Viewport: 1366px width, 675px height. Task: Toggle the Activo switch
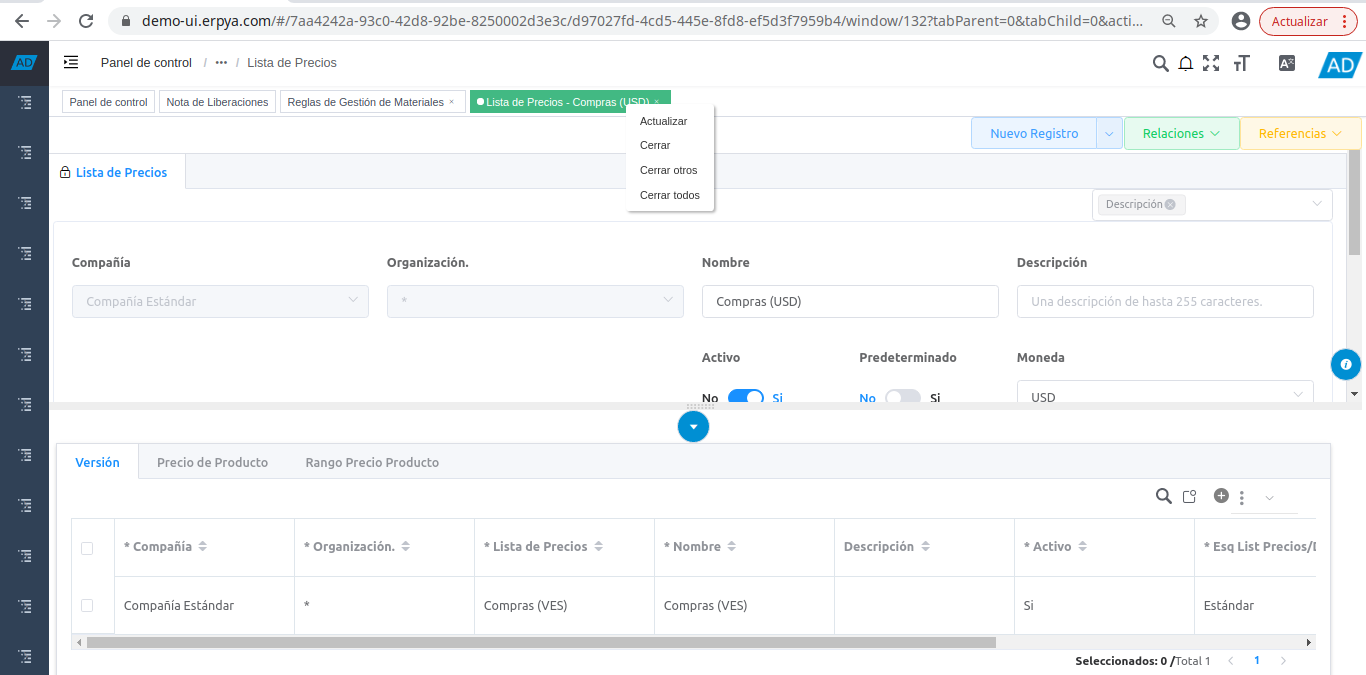(x=745, y=397)
